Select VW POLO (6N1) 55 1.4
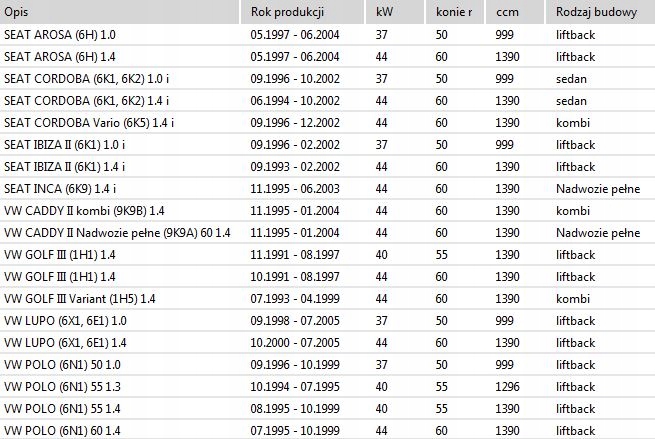This screenshot has height=439, width=655. (328, 409)
